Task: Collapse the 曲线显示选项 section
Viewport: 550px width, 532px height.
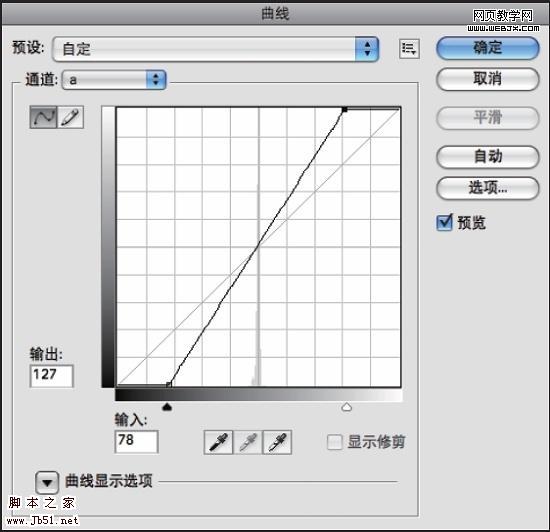Action: [x=47, y=482]
